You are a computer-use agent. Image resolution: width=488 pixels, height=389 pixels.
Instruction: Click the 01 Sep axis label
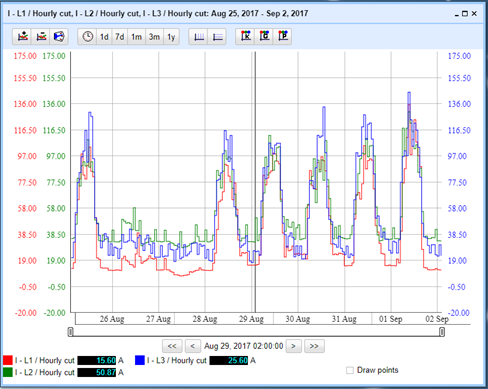click(x=390, y=319)
